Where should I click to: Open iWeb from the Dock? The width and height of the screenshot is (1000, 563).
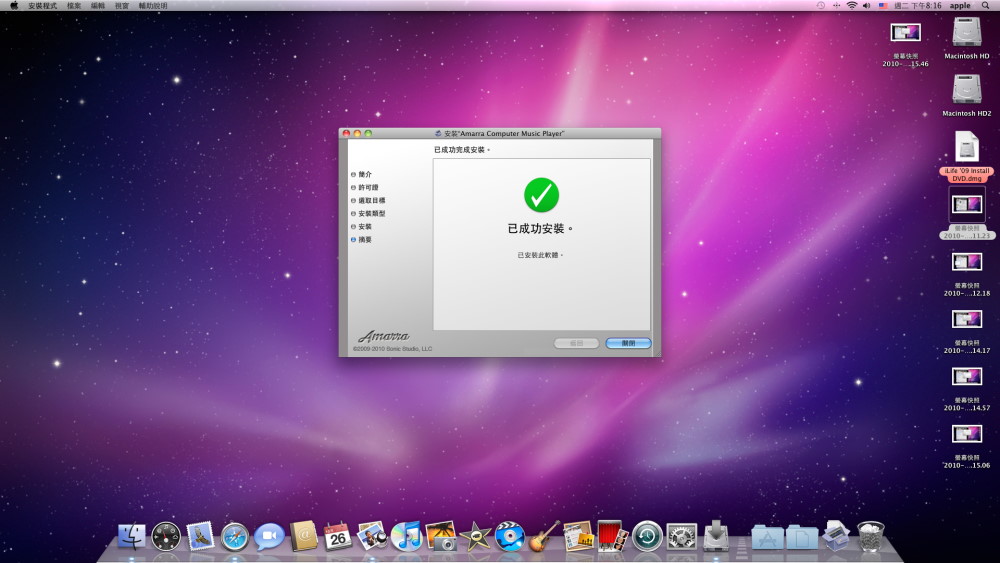[578, 536]
